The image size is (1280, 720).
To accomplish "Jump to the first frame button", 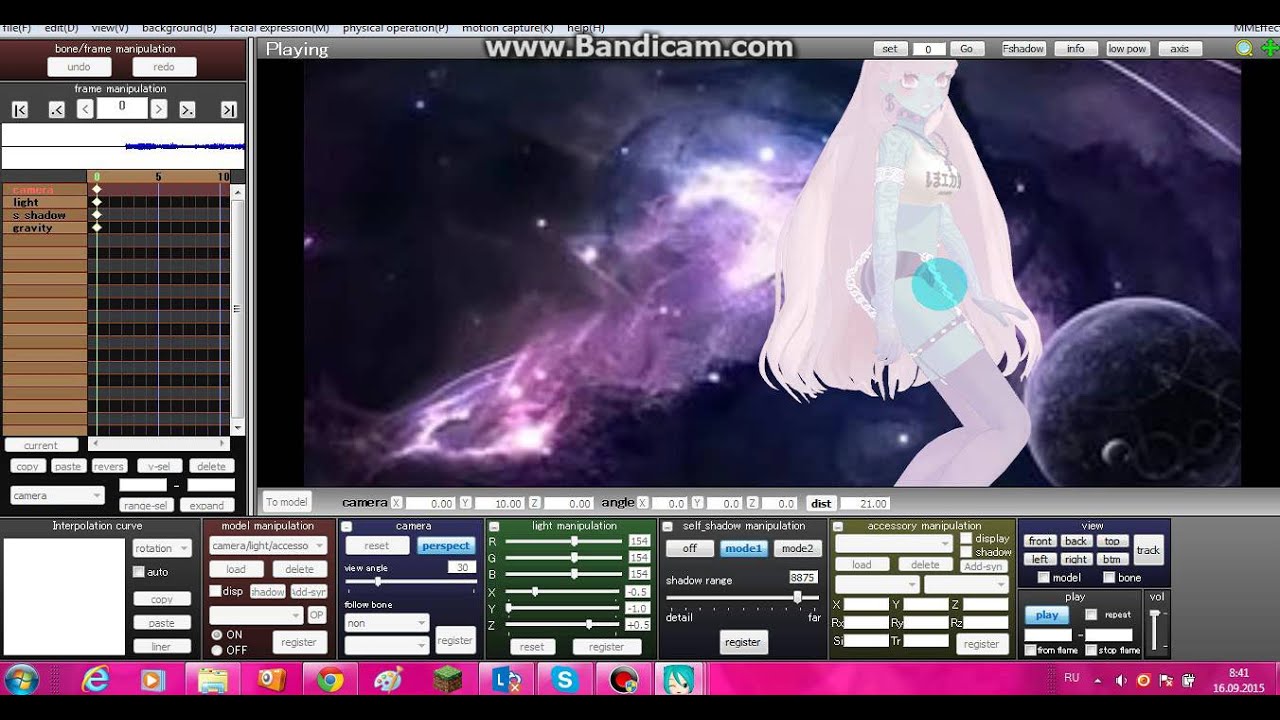I will tap(20, 109).
